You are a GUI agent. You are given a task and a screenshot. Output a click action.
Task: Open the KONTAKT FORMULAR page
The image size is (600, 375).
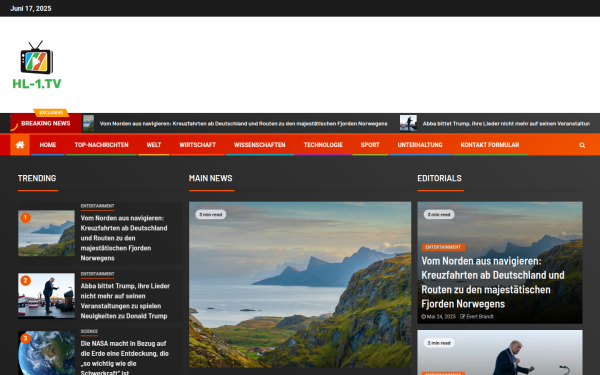point(490,145)
